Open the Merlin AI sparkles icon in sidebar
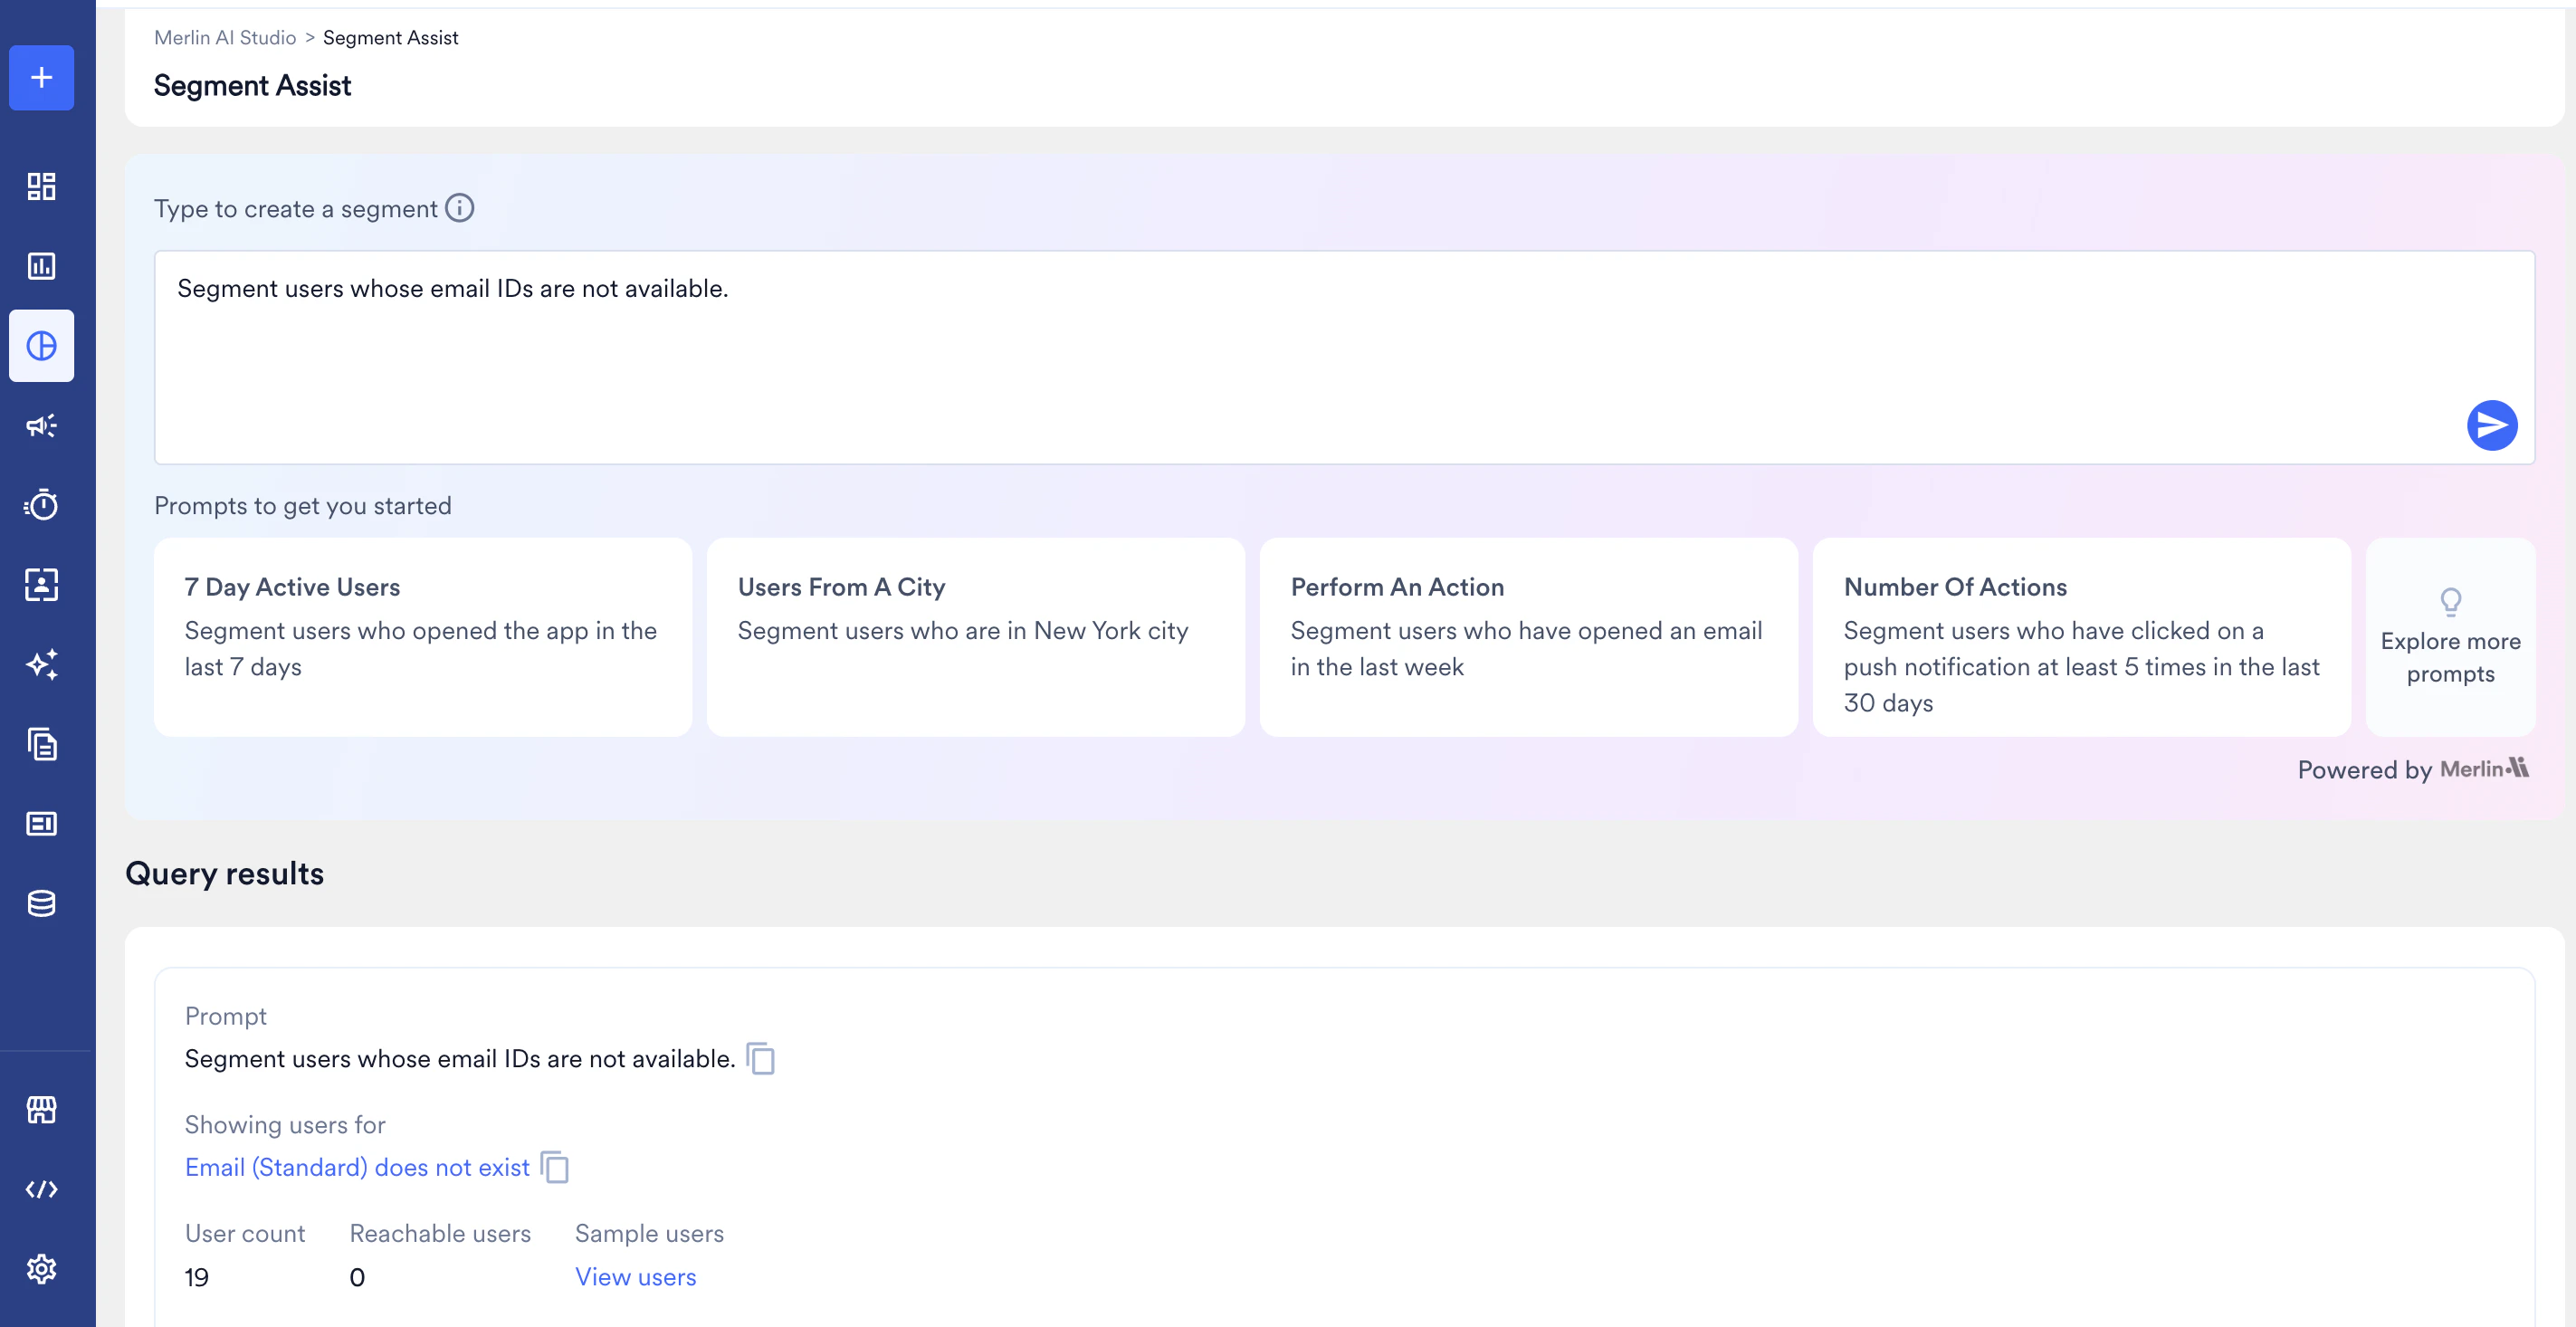 tap(41, 664)
